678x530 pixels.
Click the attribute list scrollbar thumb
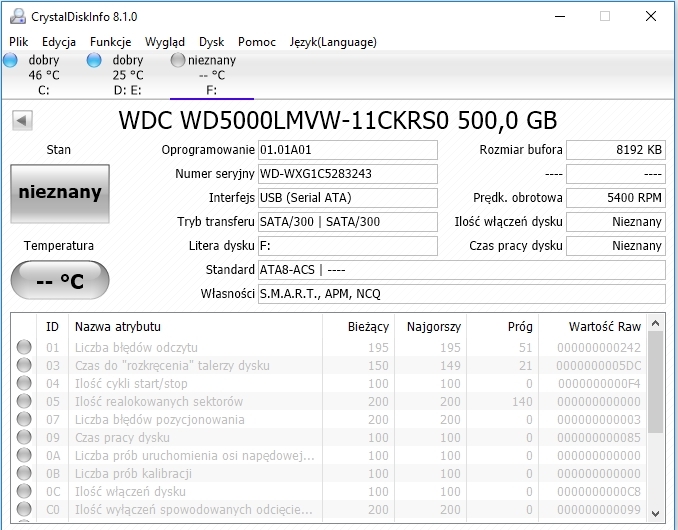(x=656, y=383)
